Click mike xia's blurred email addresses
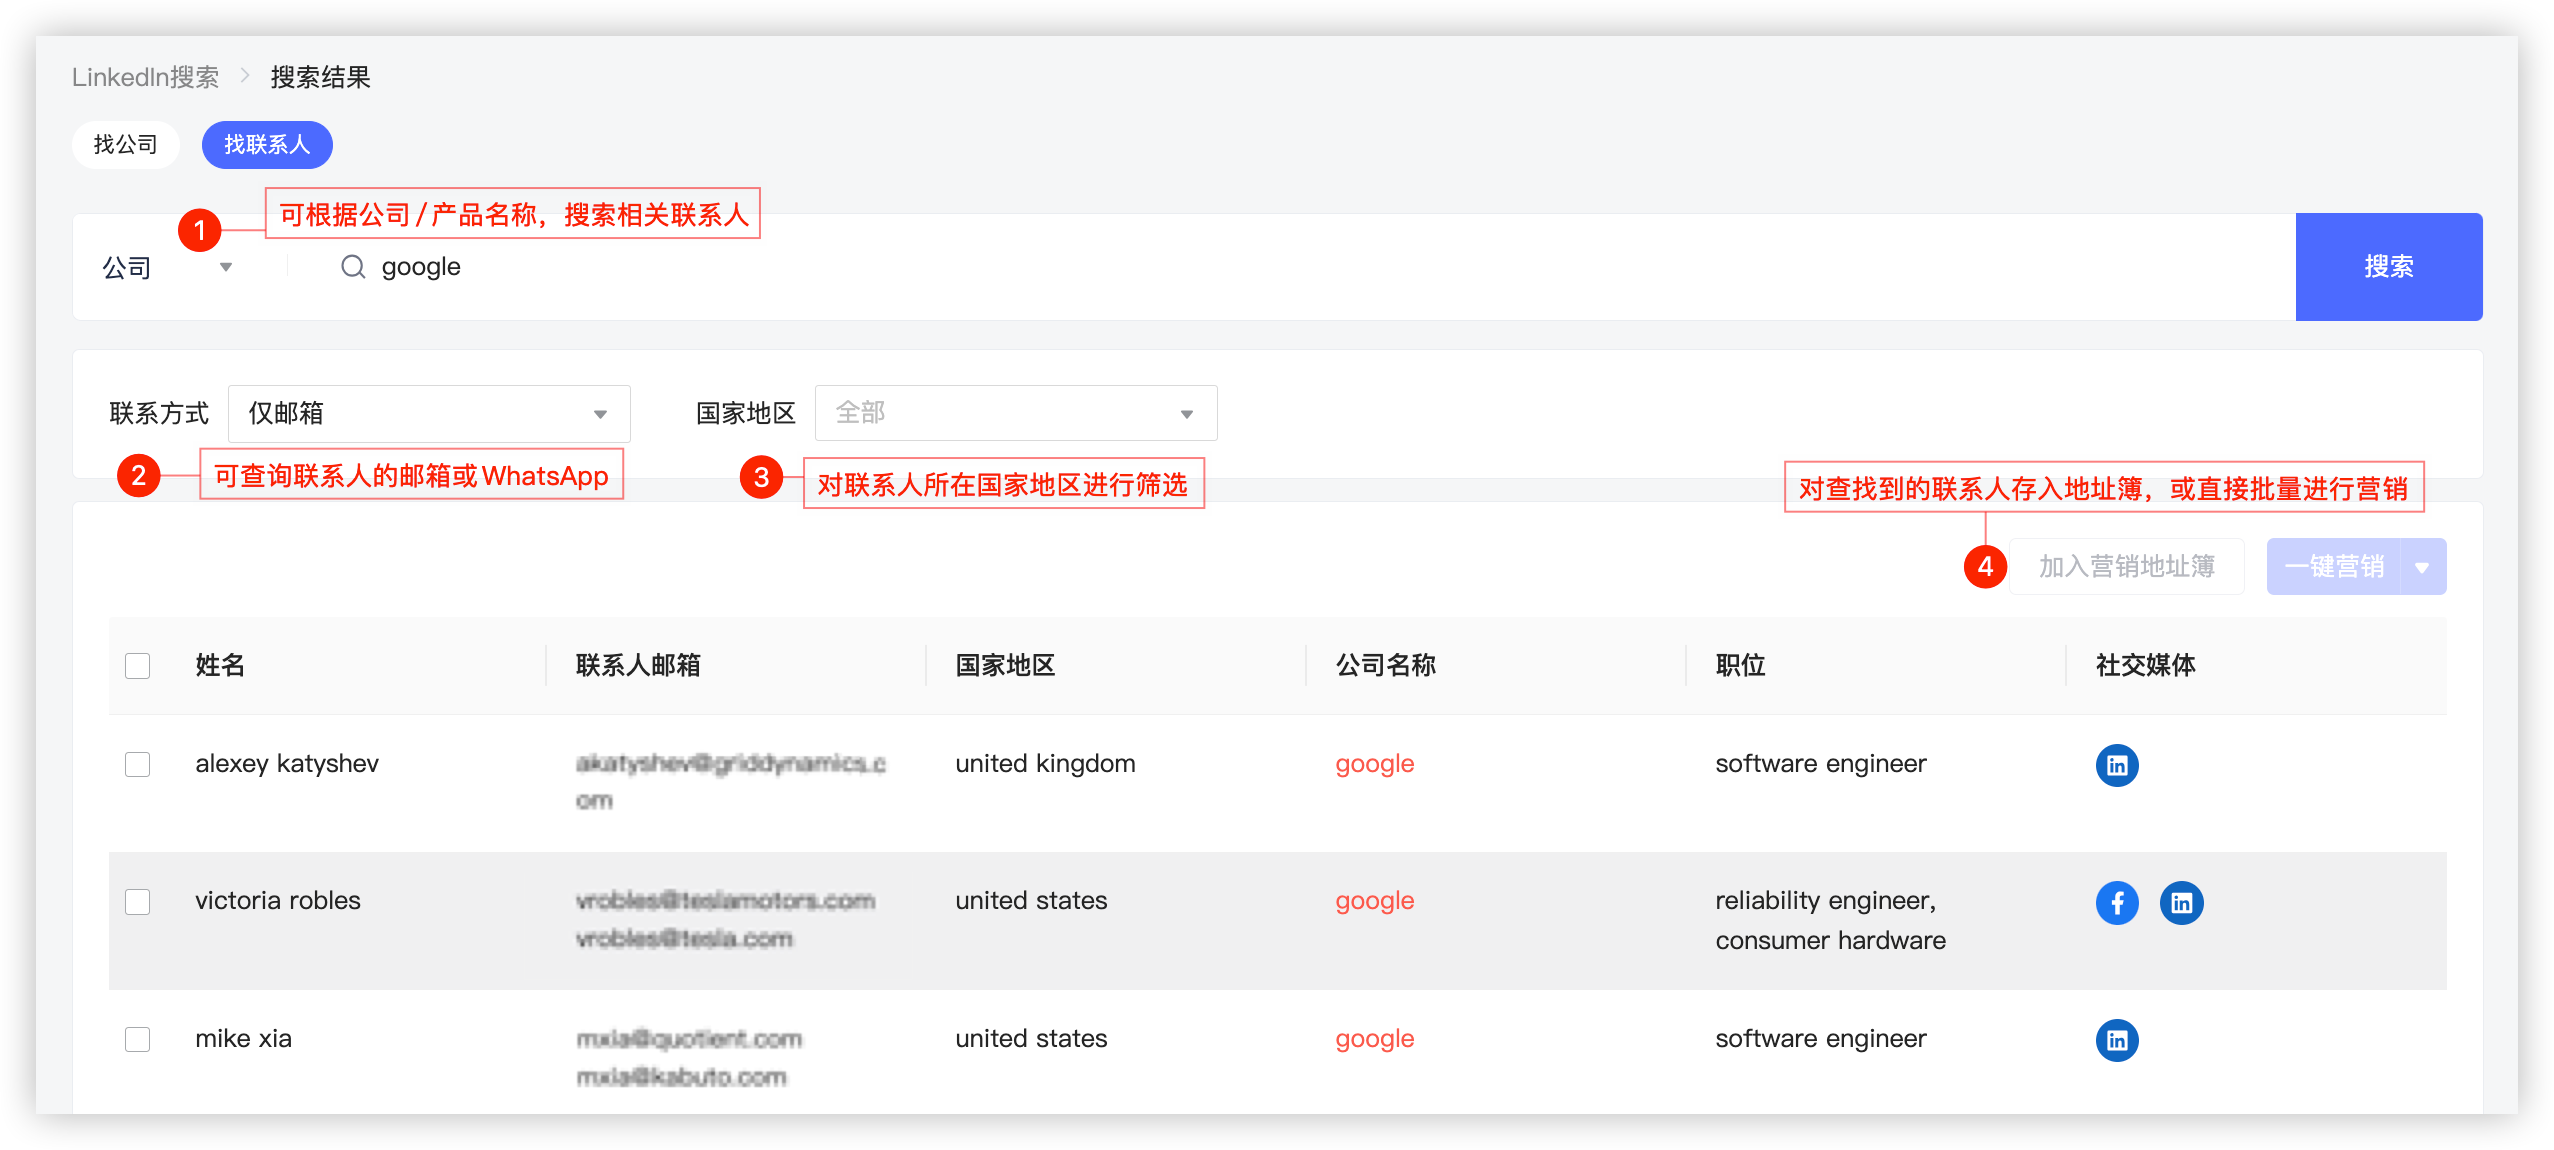This screenshot has height=1150, width=2554. click(x=689, y=1058)
